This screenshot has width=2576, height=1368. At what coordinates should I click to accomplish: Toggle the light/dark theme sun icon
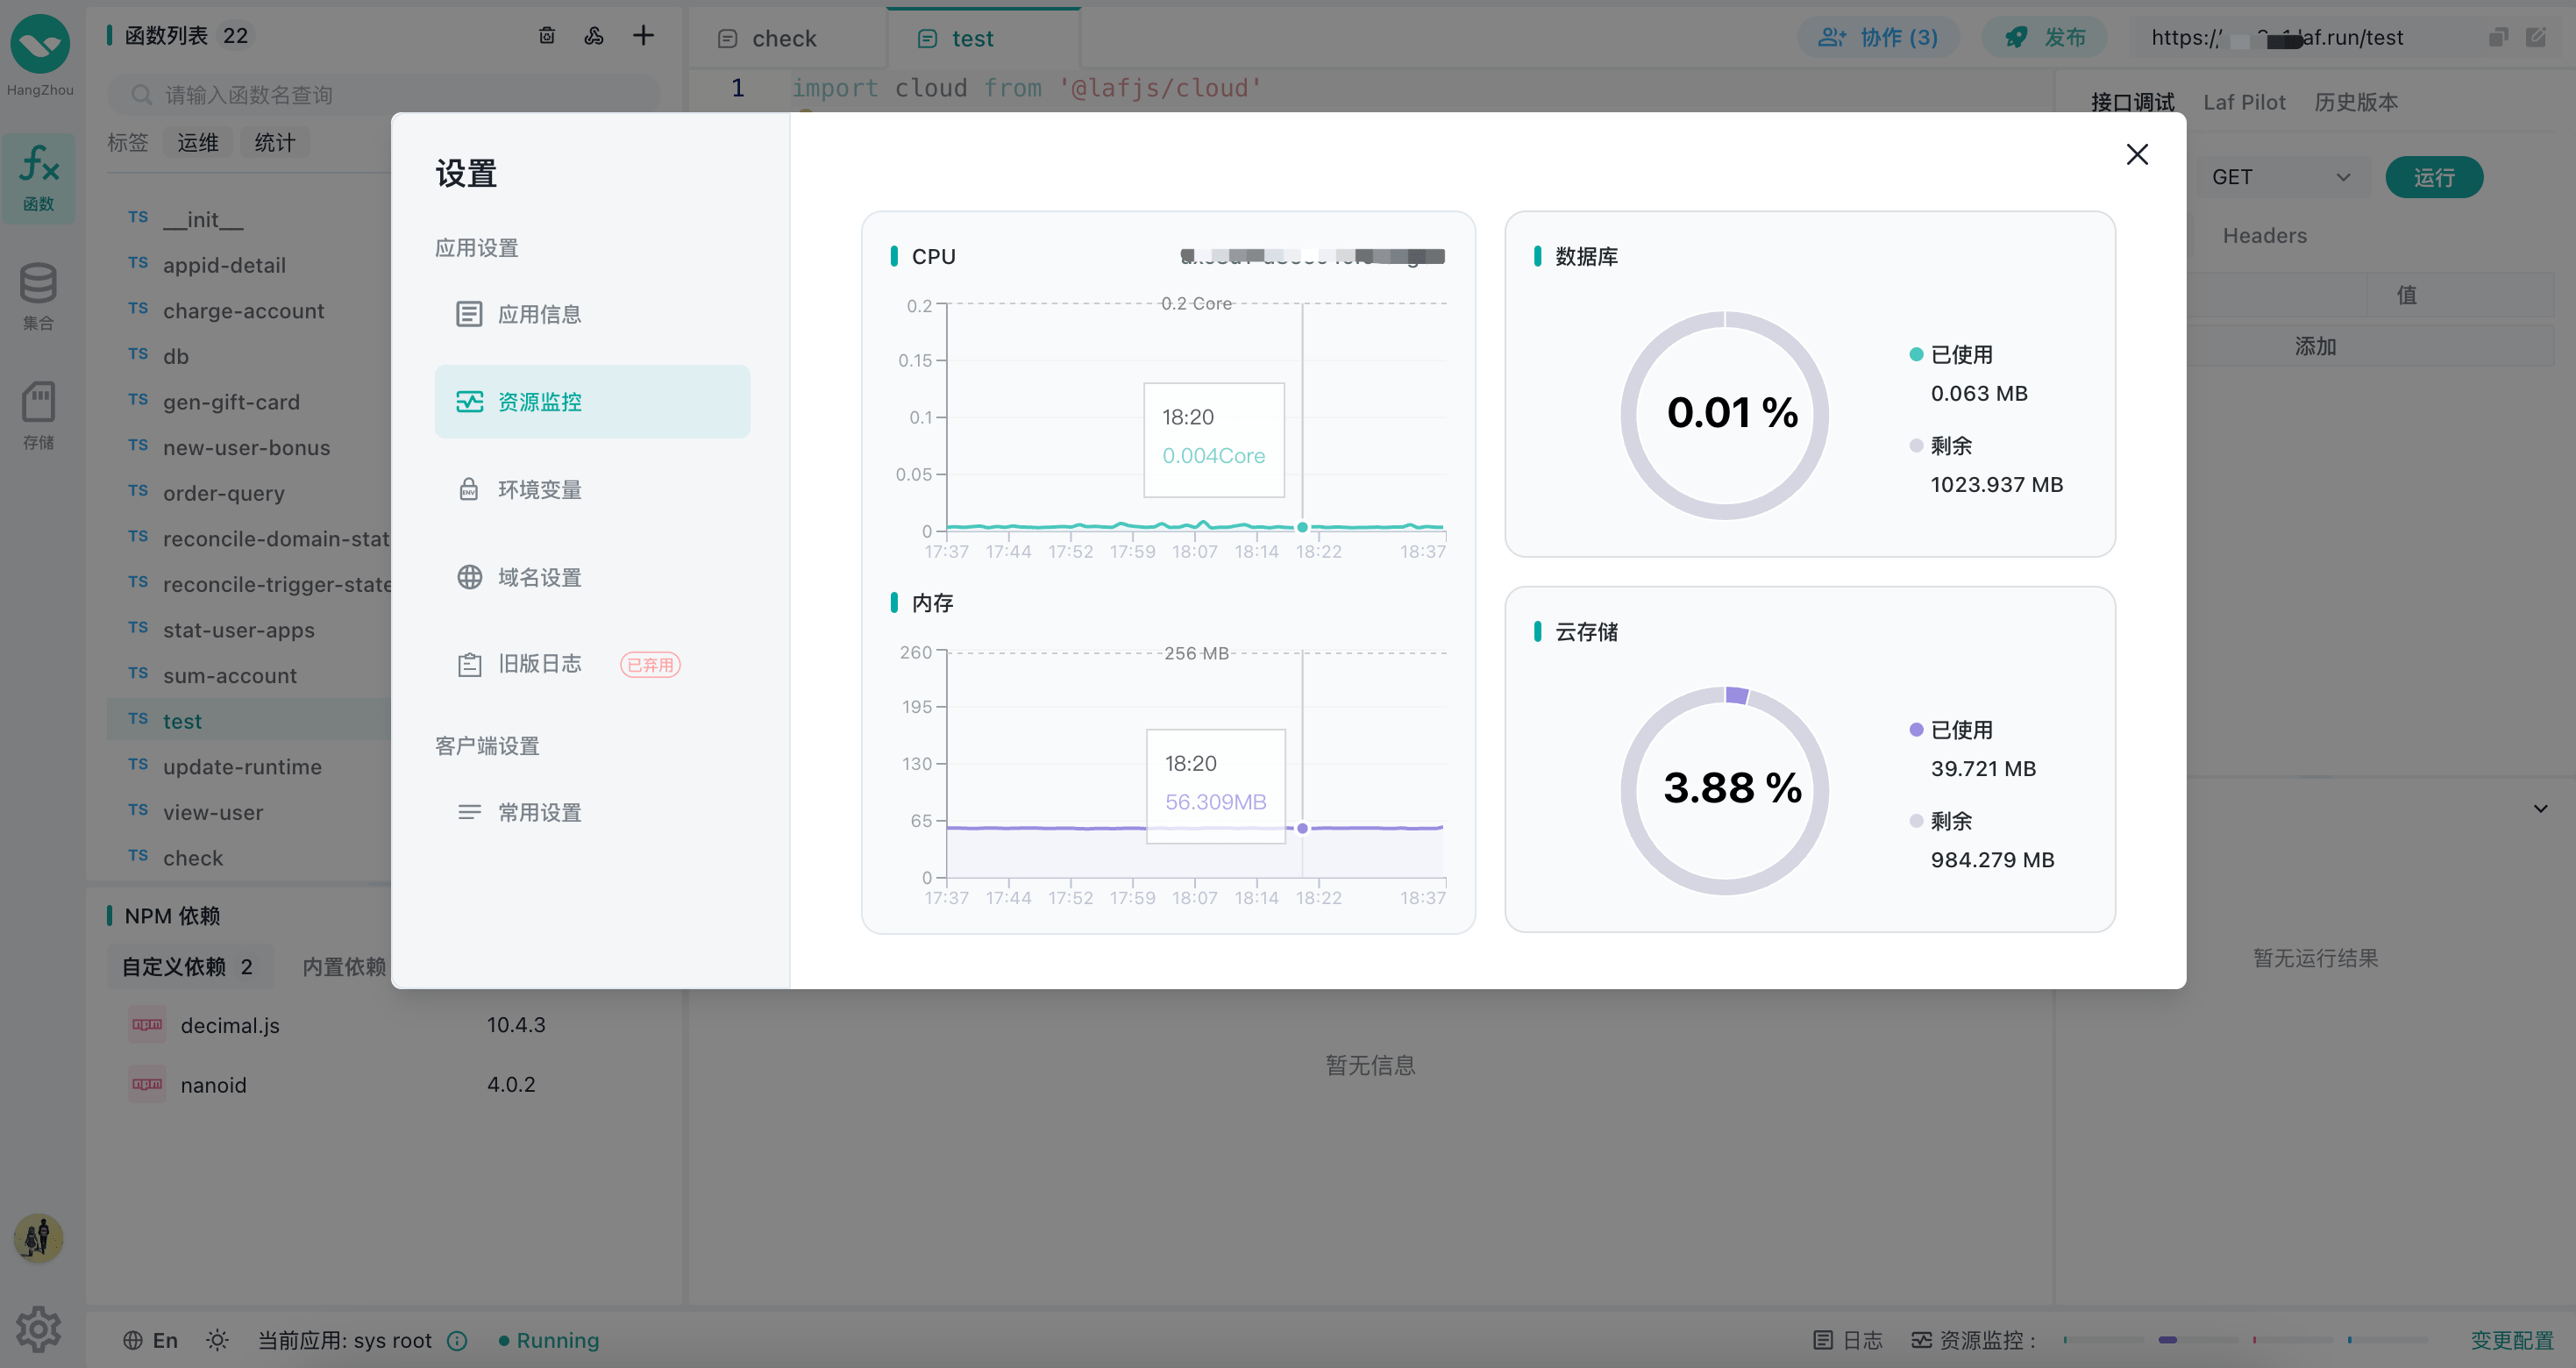pos(217,1340)
